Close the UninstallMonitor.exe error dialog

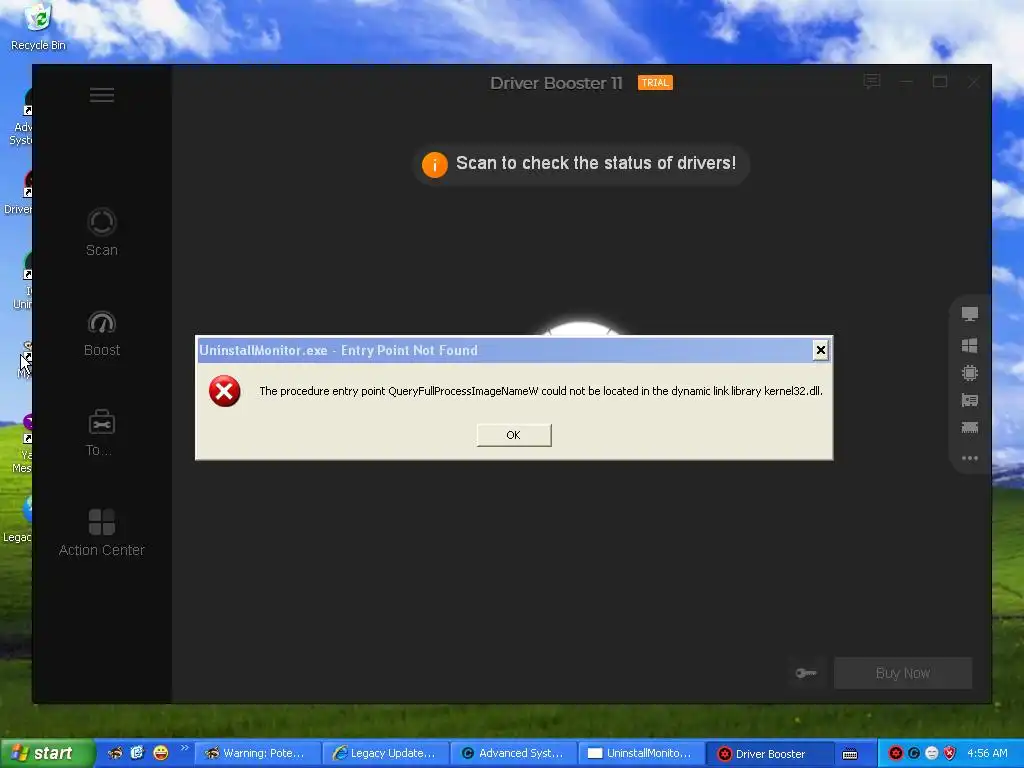pyautogui.click(x=821, y=351)
